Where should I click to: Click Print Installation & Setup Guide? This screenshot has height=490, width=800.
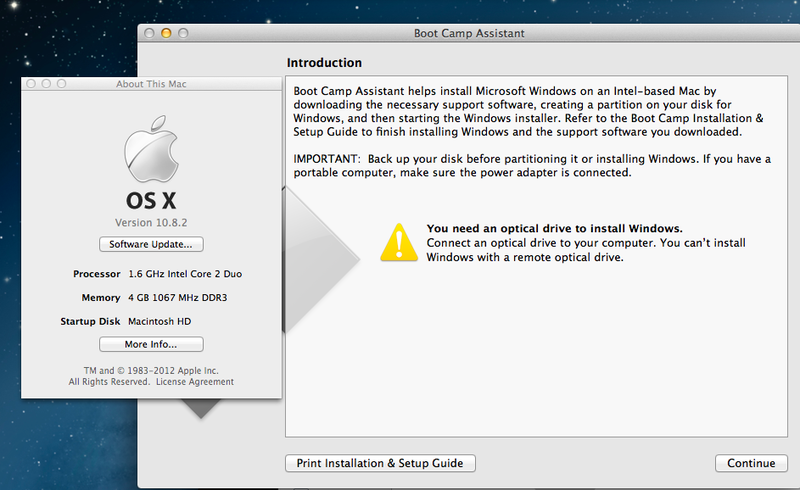(x=380, y=463)
